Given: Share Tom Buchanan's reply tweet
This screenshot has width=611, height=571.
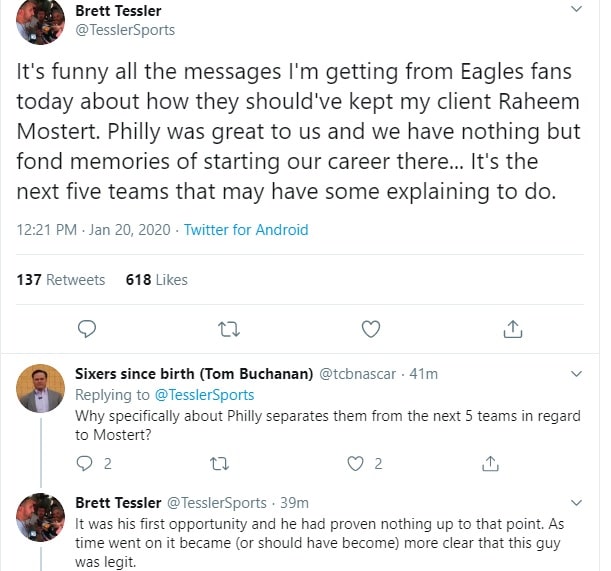Looking at the screenshot, I should 490,463.
